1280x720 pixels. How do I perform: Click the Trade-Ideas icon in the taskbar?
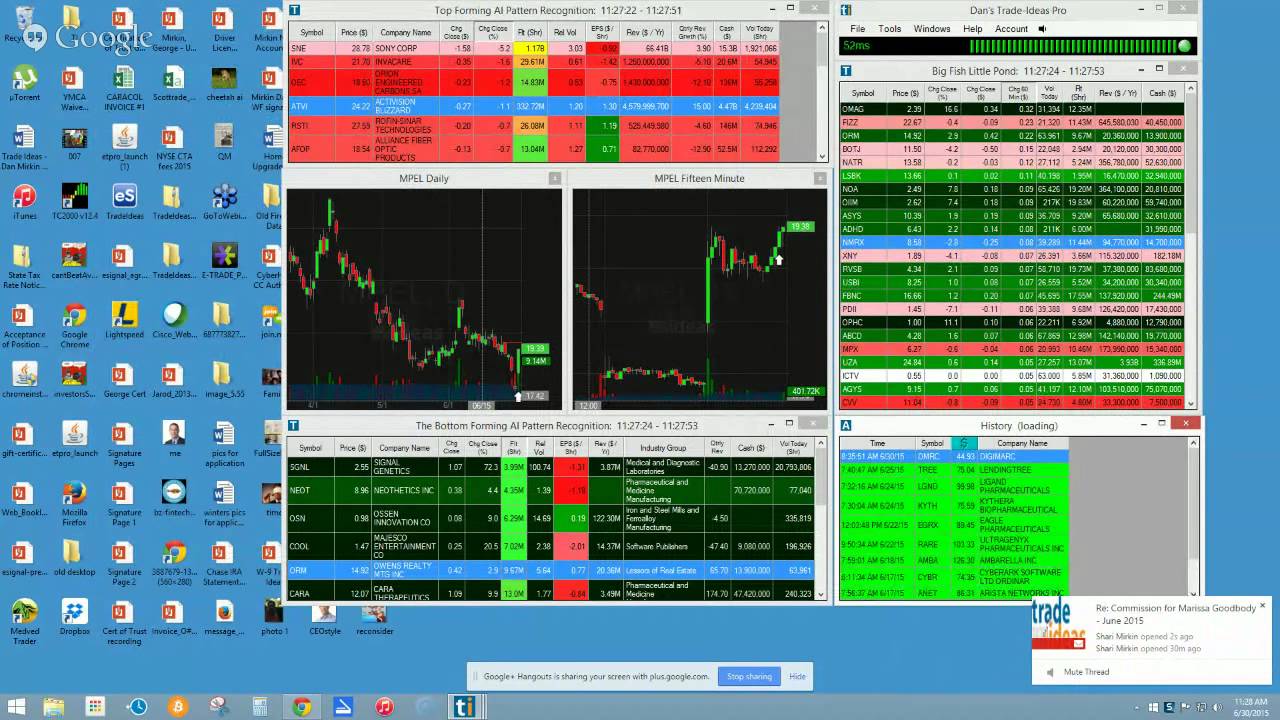click(x=462, y=706)
